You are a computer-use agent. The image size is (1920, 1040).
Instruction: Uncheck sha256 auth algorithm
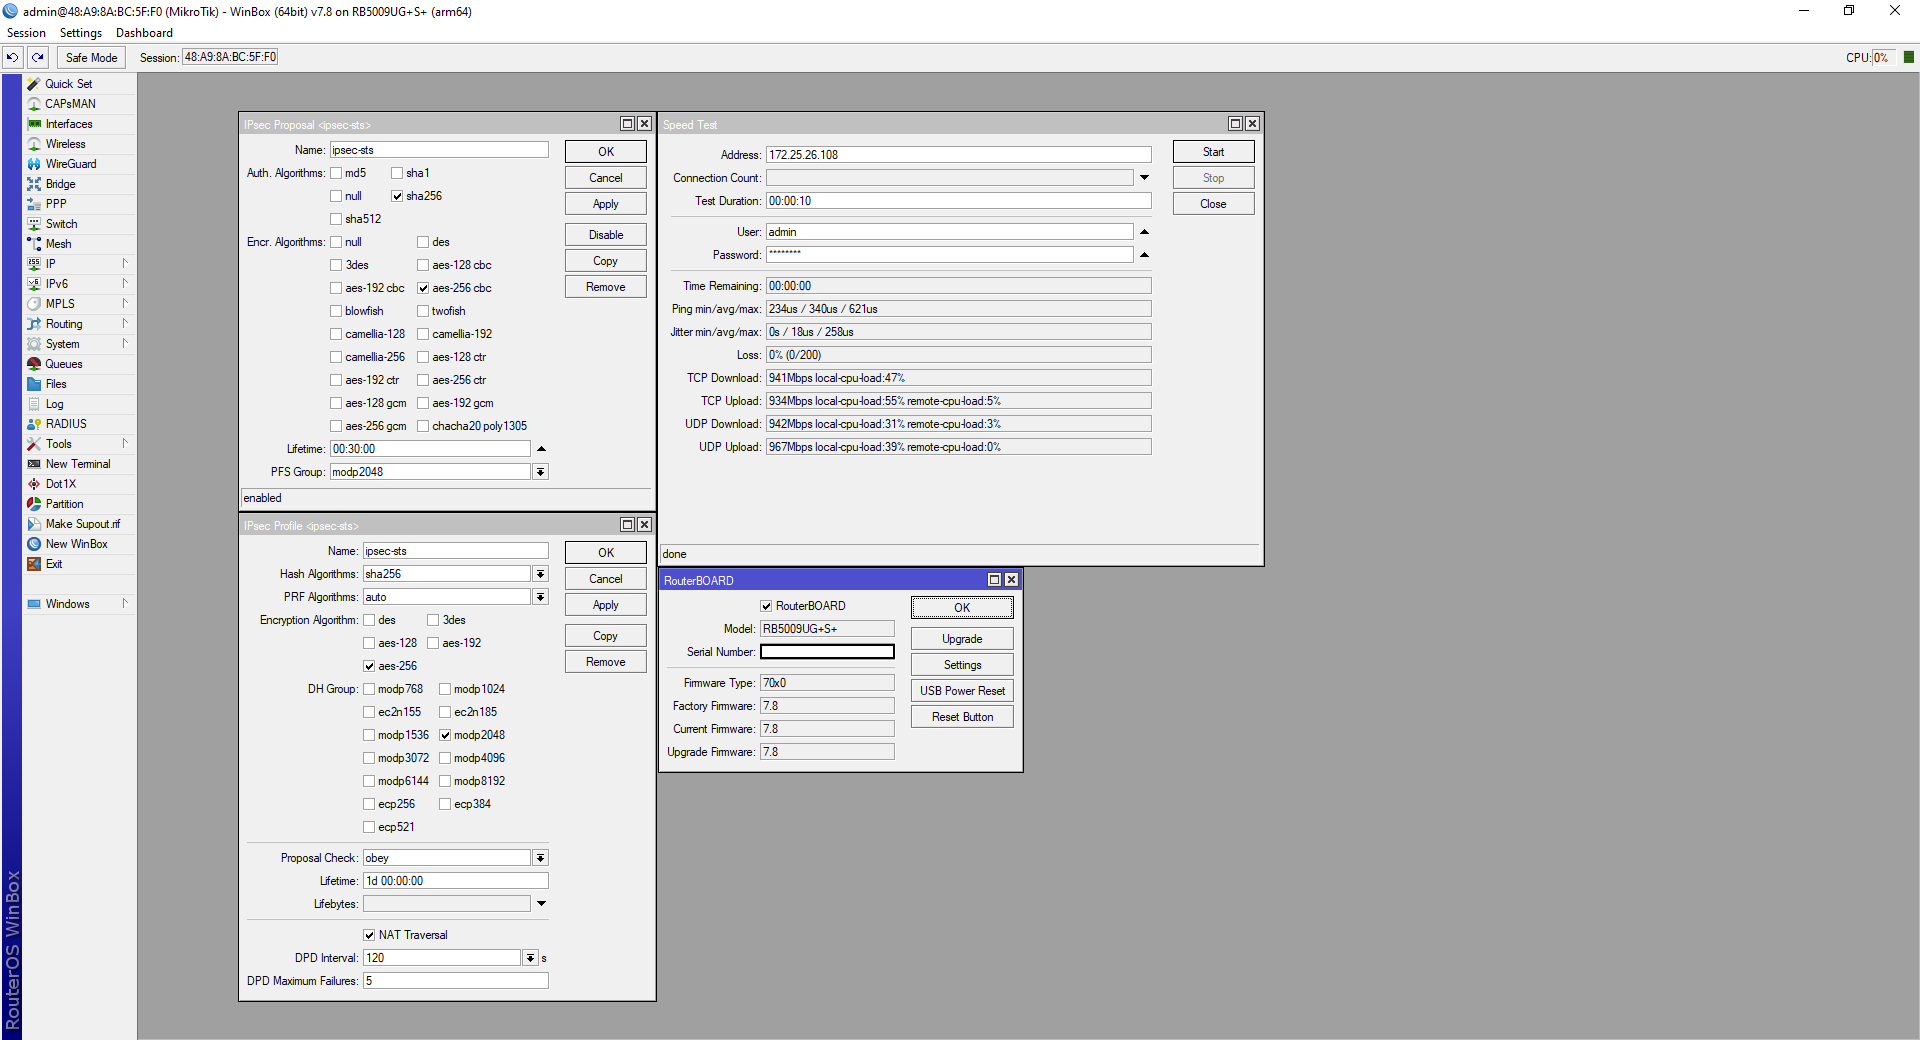click(x=397, y=196)
